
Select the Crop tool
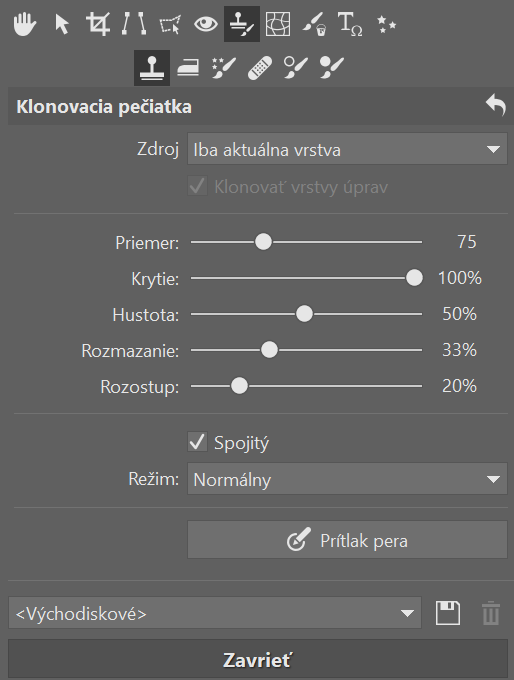[98, 24]
